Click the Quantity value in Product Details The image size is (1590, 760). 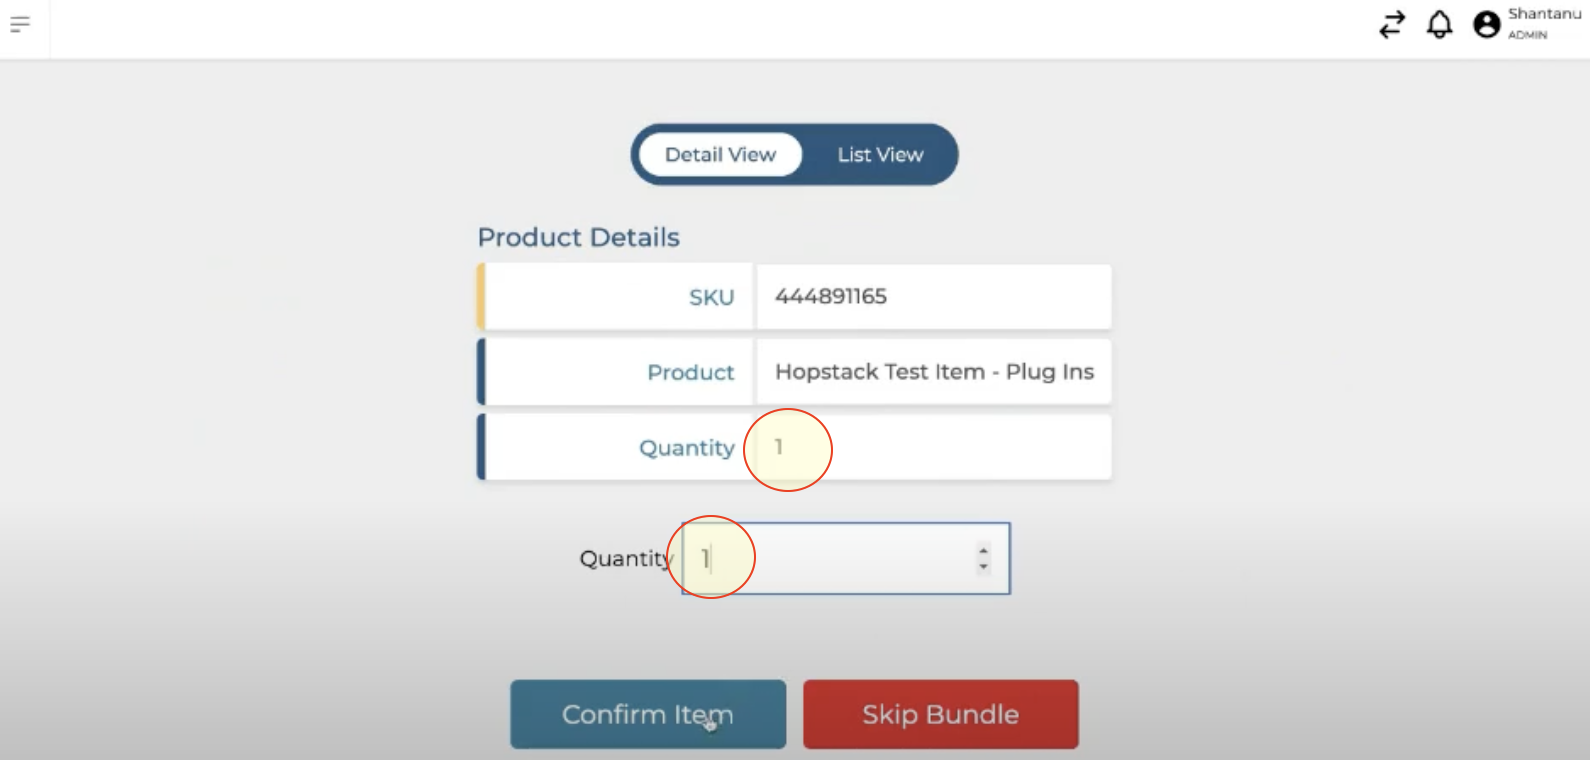click(779, 447)
